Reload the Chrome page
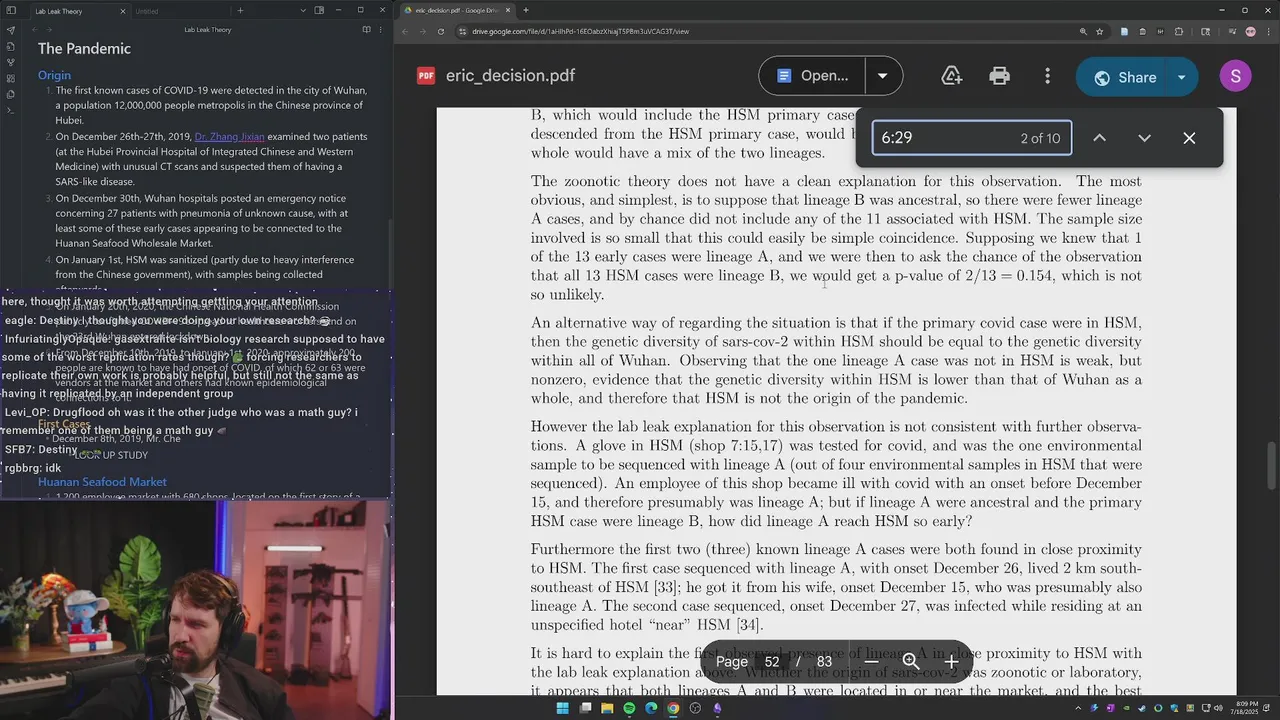The width and height of the screenshot is (1280, 720). 441,31
